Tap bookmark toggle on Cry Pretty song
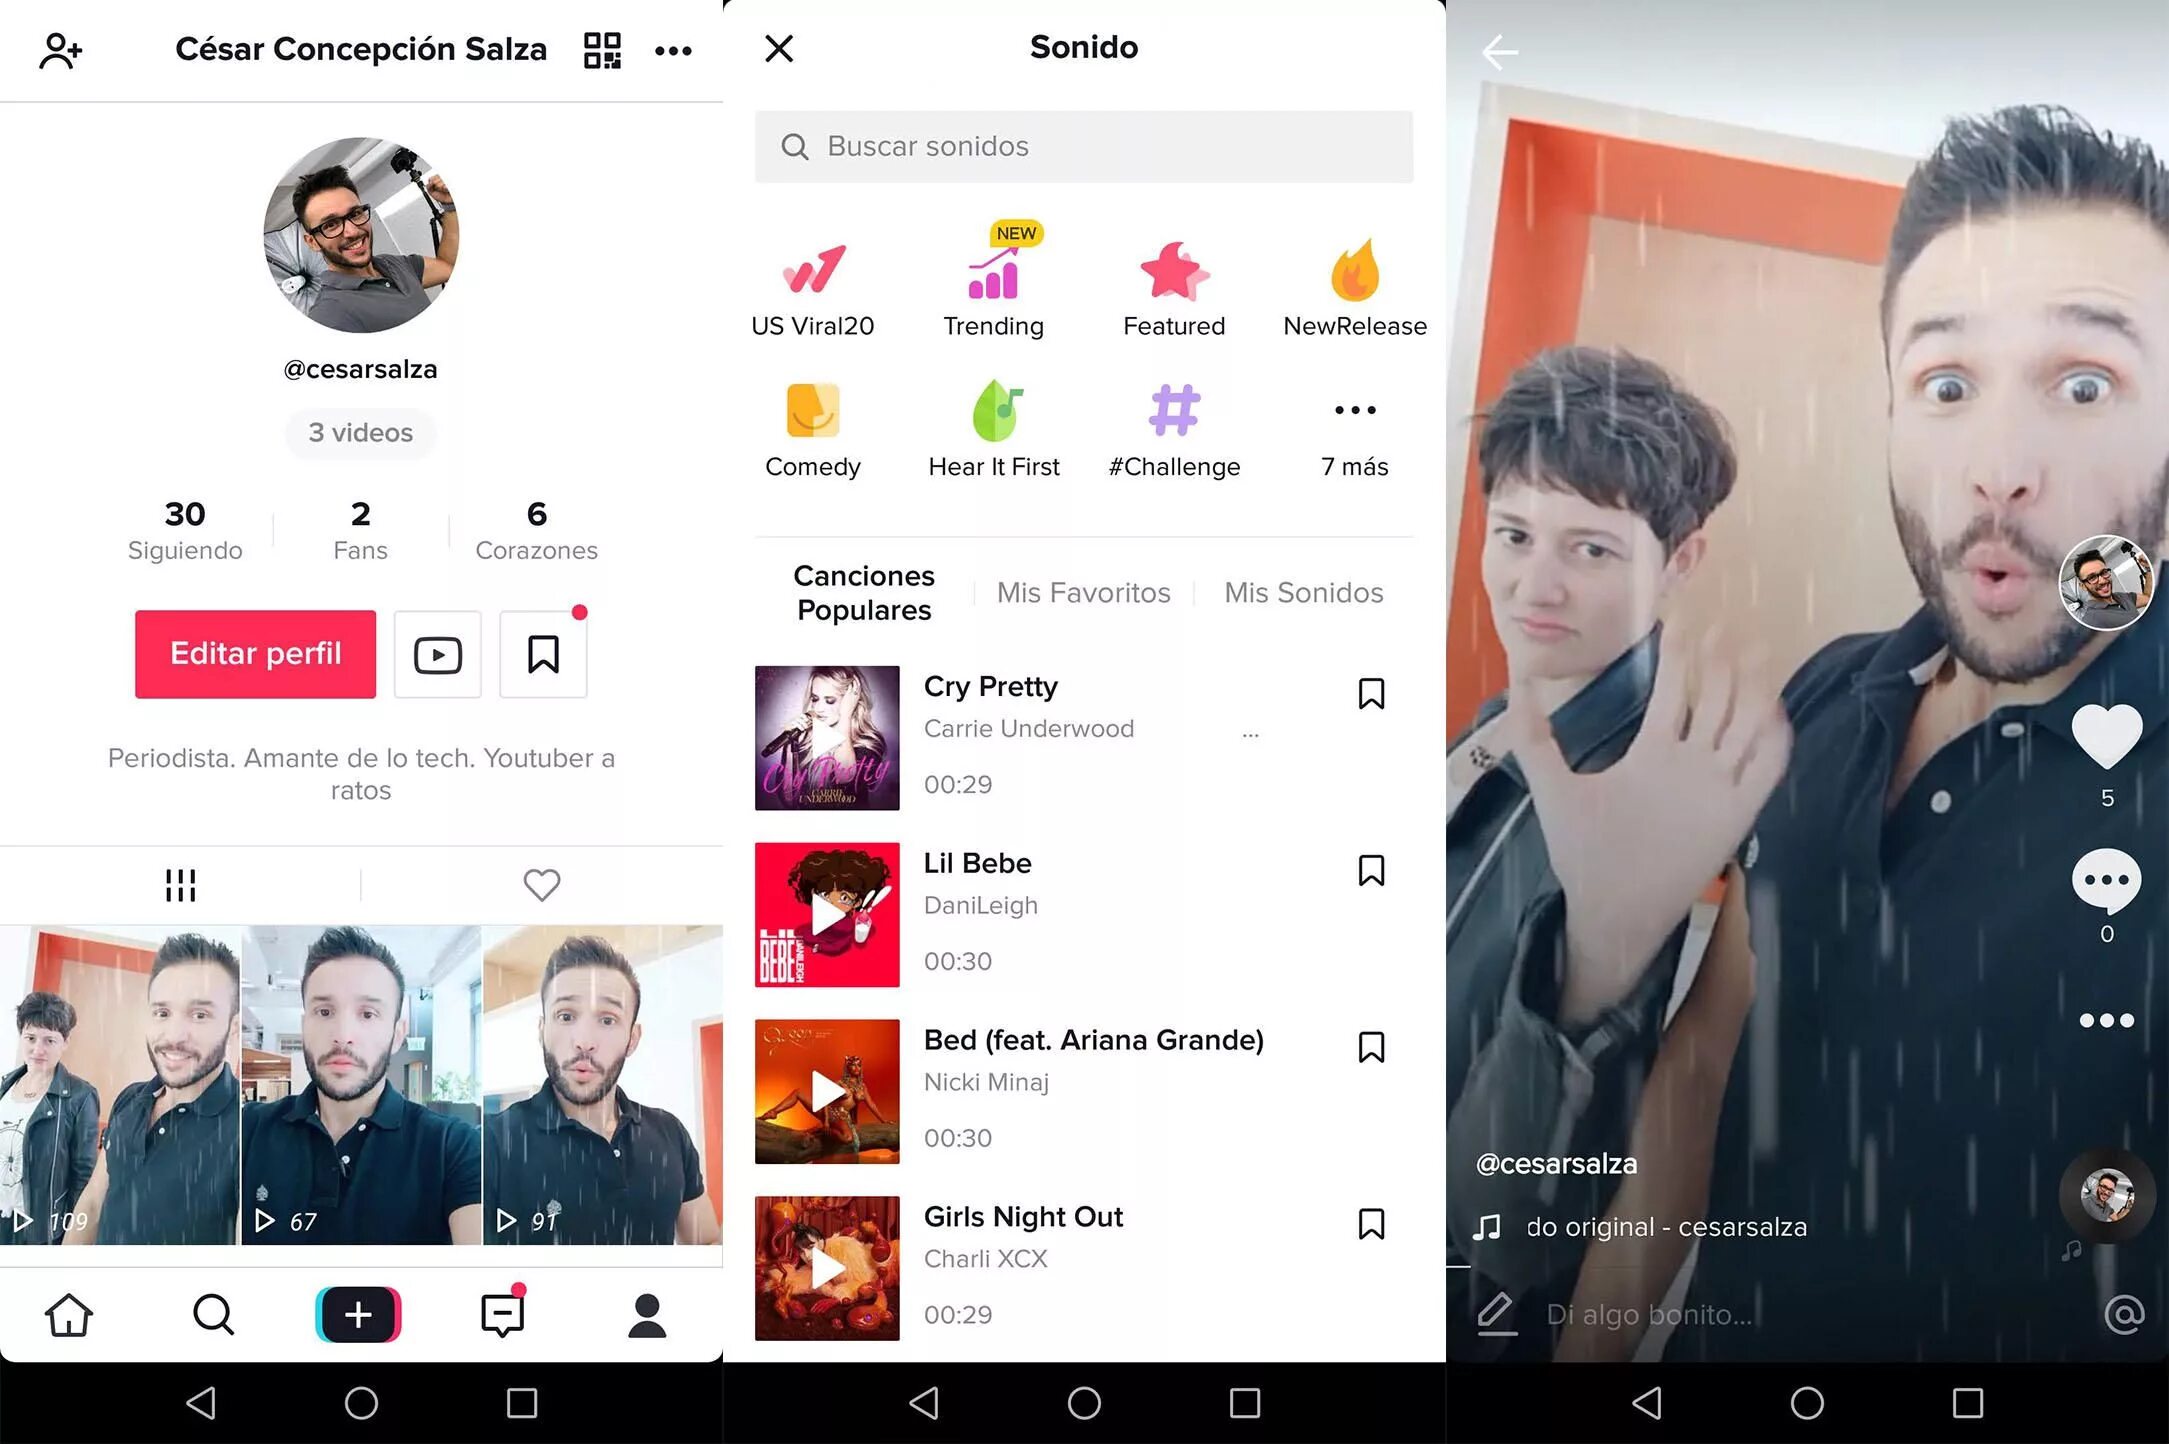Screen dimensions: 2169x1444 [x=1368, y=693]
